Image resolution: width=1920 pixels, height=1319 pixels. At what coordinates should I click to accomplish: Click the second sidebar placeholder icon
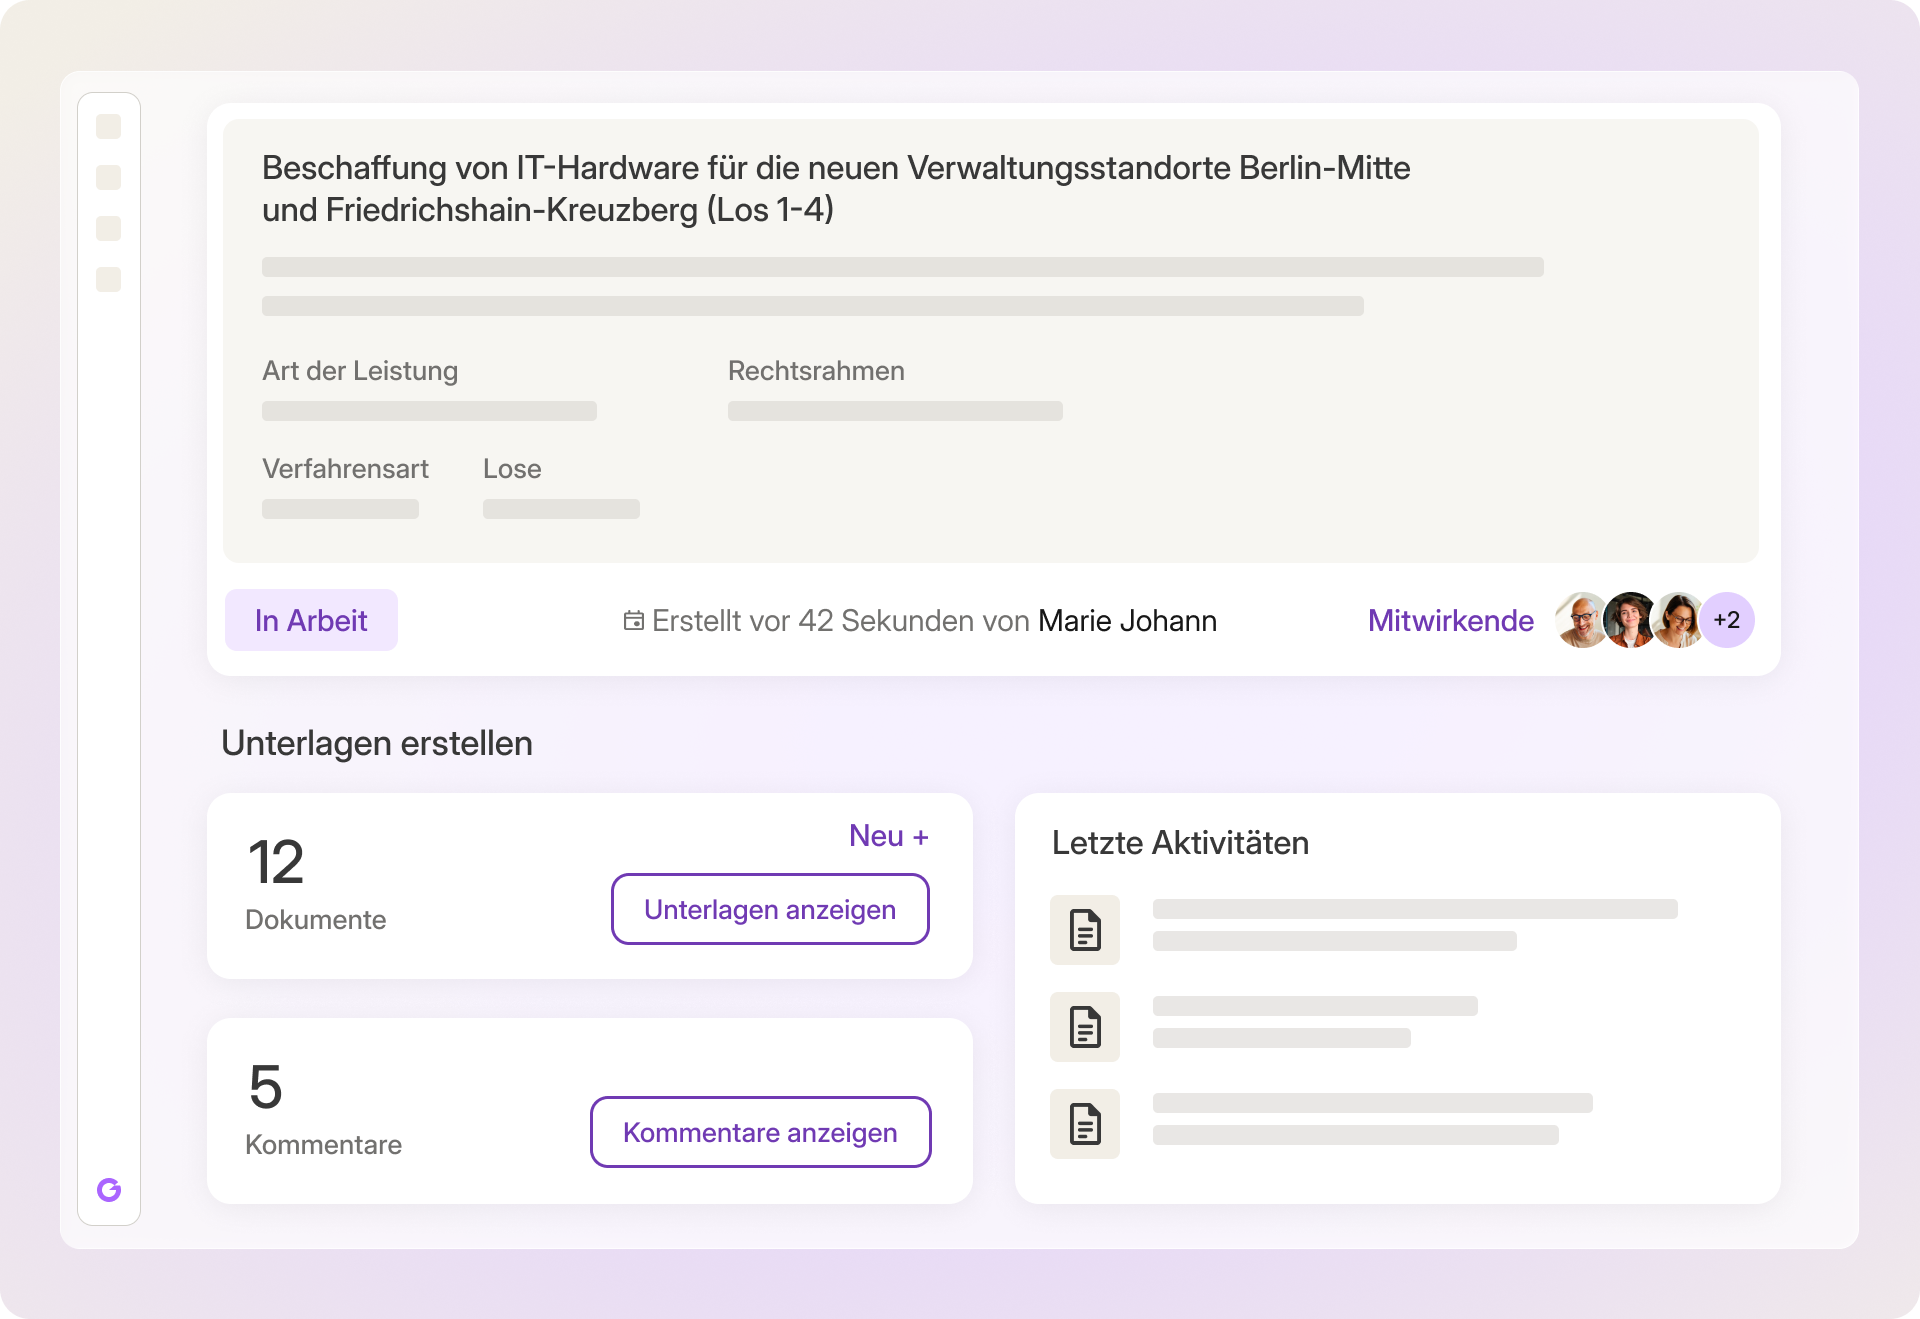[x=108, y=177]
